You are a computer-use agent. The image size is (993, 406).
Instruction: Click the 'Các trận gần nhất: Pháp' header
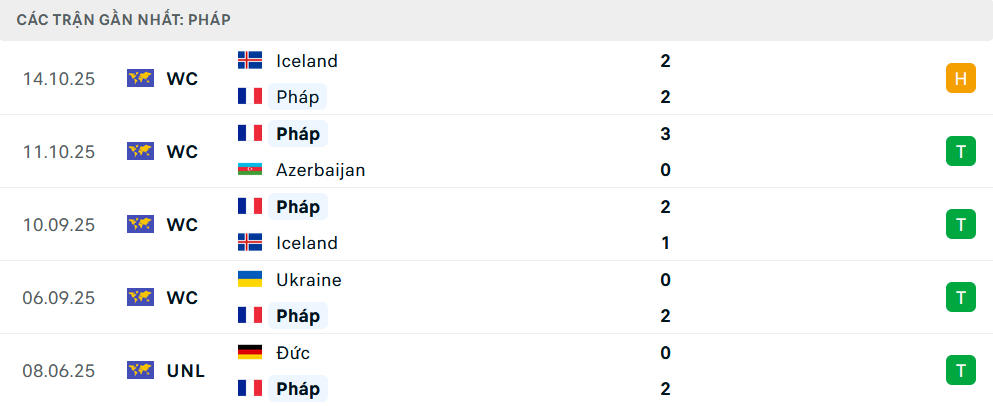pyautogui.click(x=113, y=19)
